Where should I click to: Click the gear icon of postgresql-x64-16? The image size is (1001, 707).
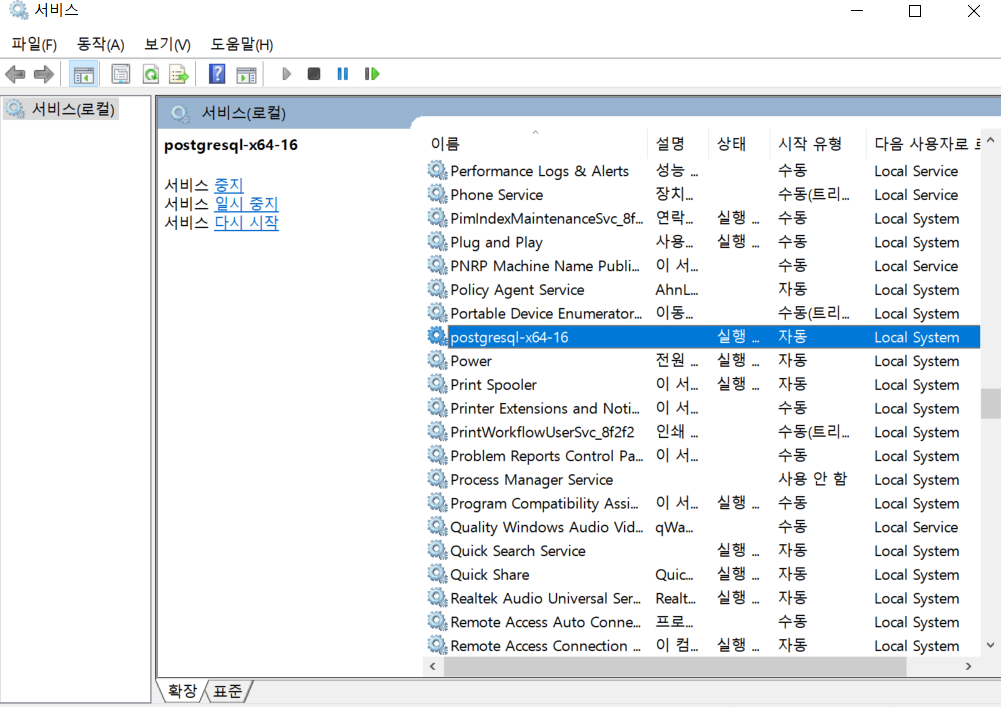(437, 337)
